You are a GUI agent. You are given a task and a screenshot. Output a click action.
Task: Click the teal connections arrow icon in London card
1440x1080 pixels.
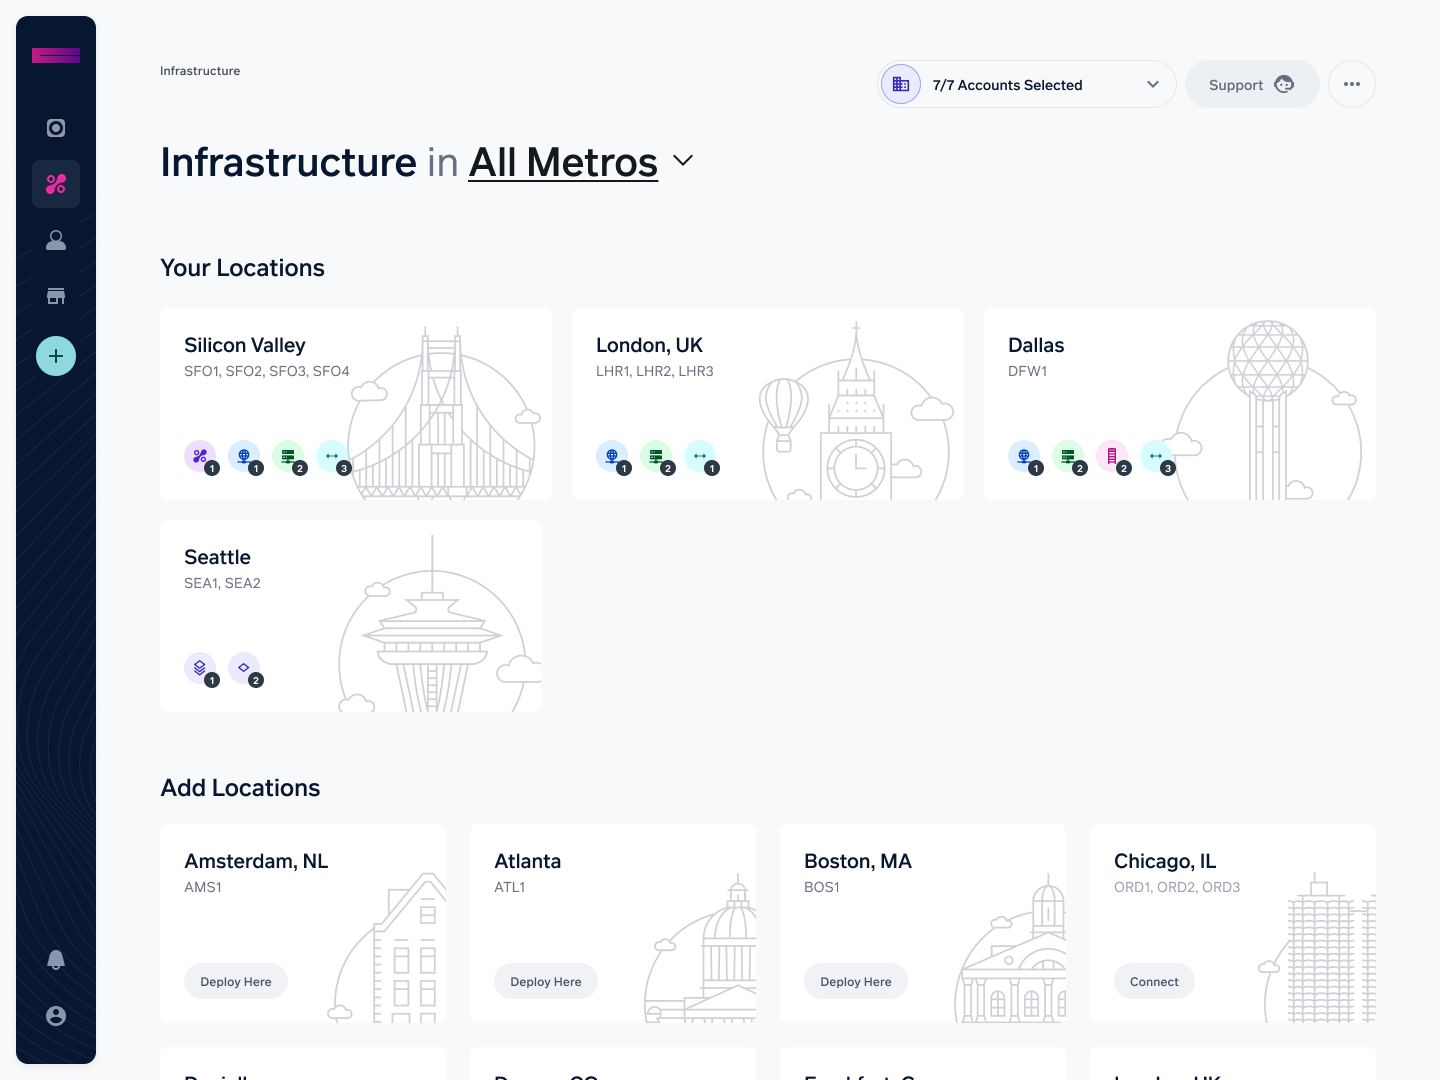pyautogui.click(x=700, y=456)
